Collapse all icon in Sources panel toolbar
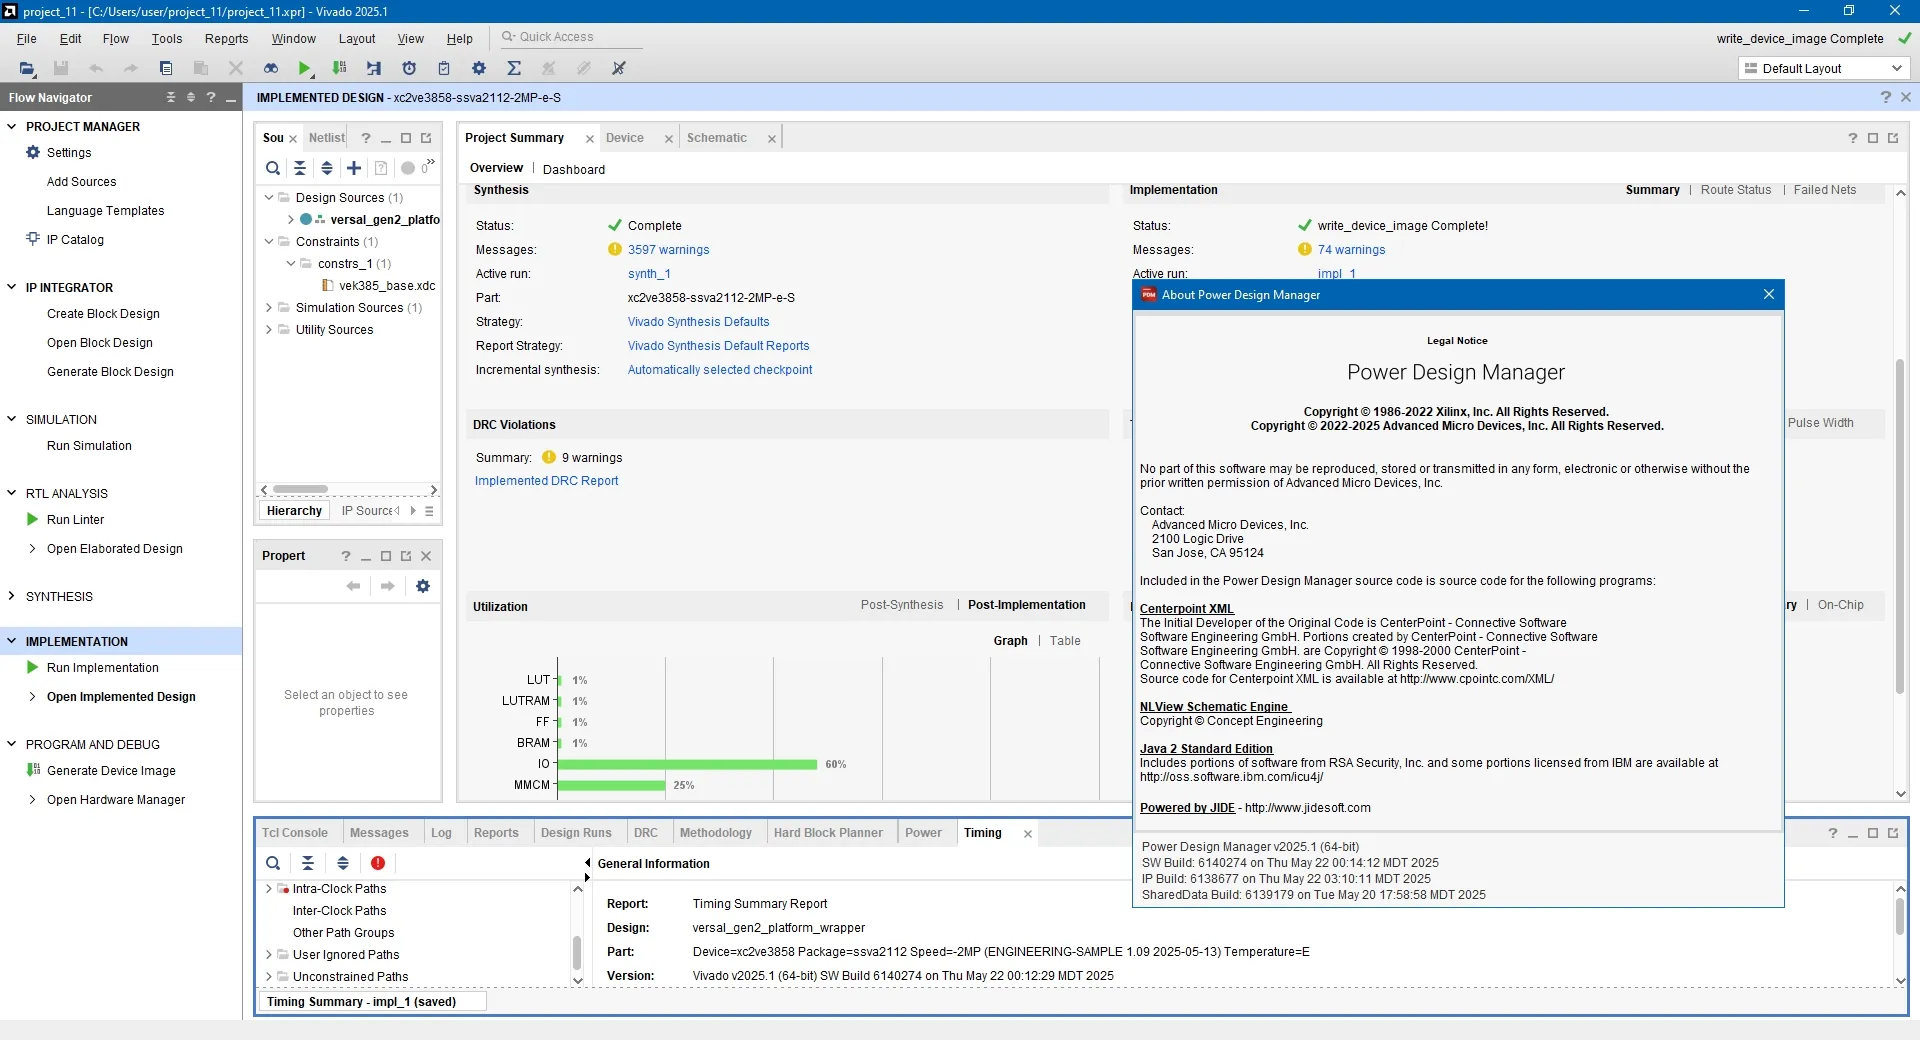 [x=300, y=168]
